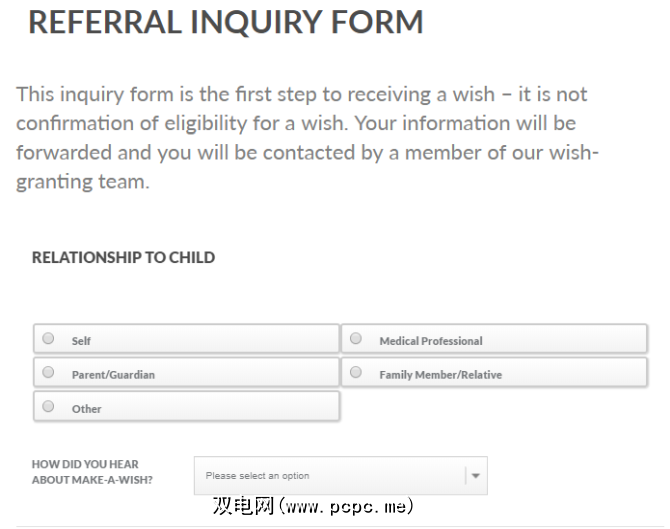Click the words "granting team" in the paragraph

coord(82,184)
